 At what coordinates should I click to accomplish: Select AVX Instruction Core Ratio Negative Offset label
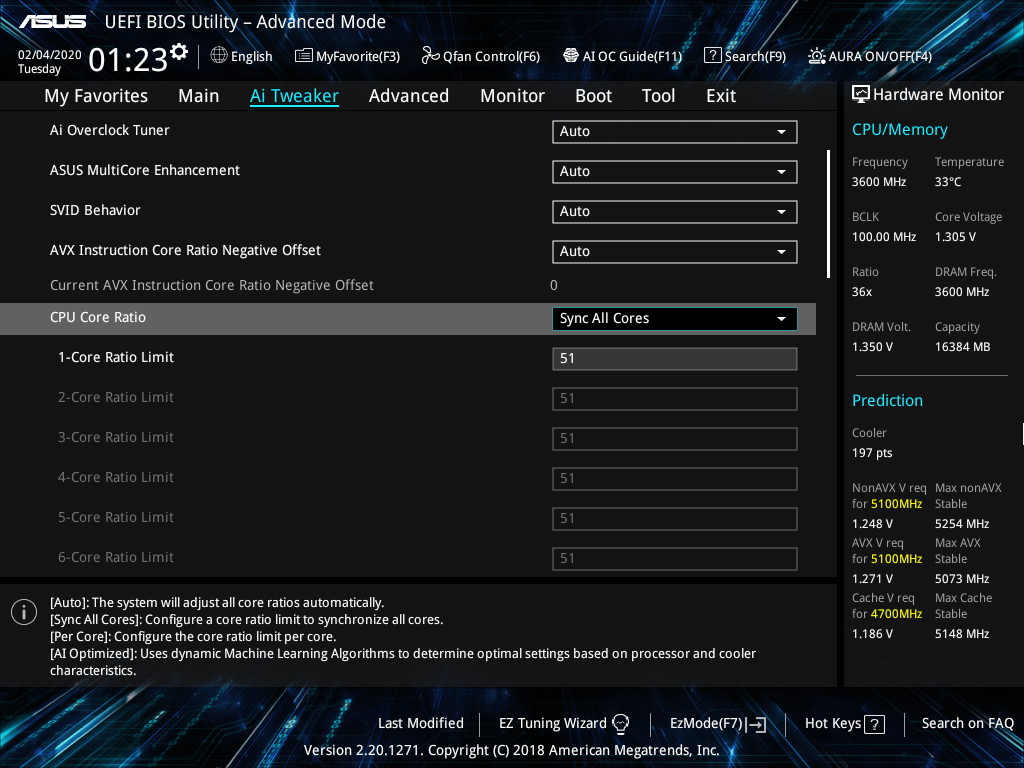(185, 250)
